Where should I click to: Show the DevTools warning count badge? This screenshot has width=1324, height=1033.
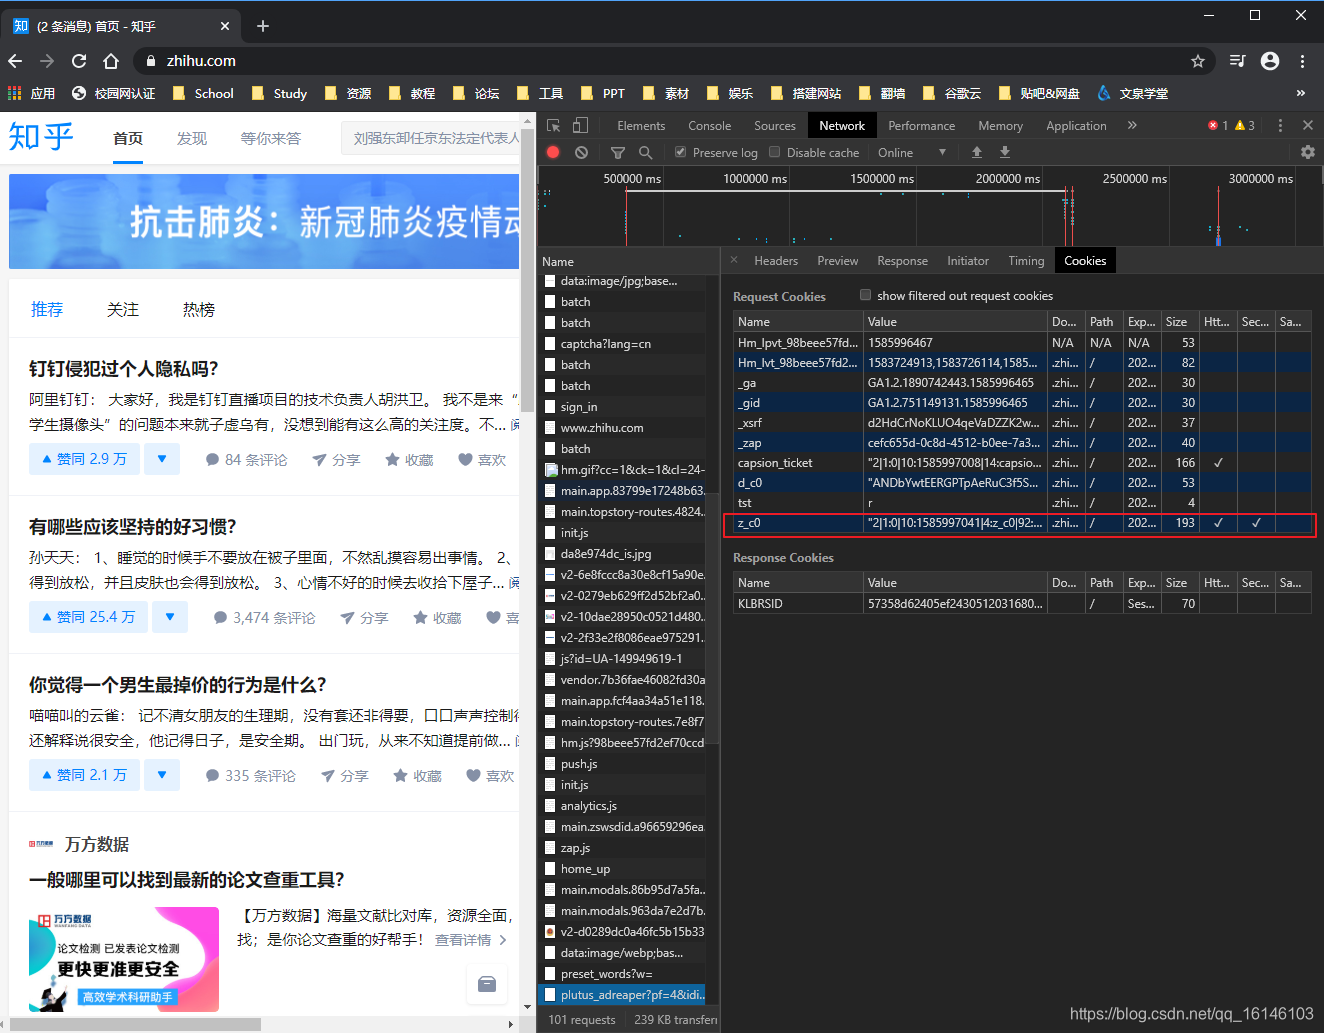1245,125
